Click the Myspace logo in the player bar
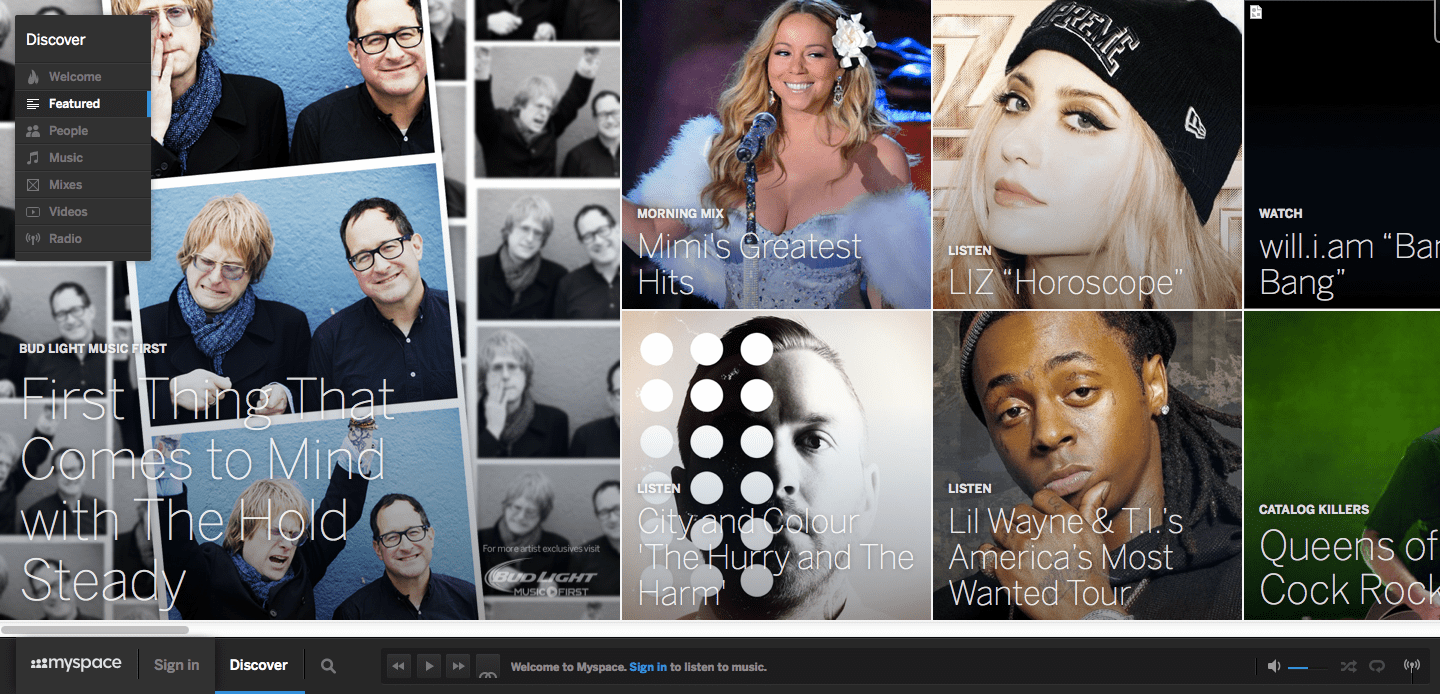The image size is (1440, 694). [75, 663]
